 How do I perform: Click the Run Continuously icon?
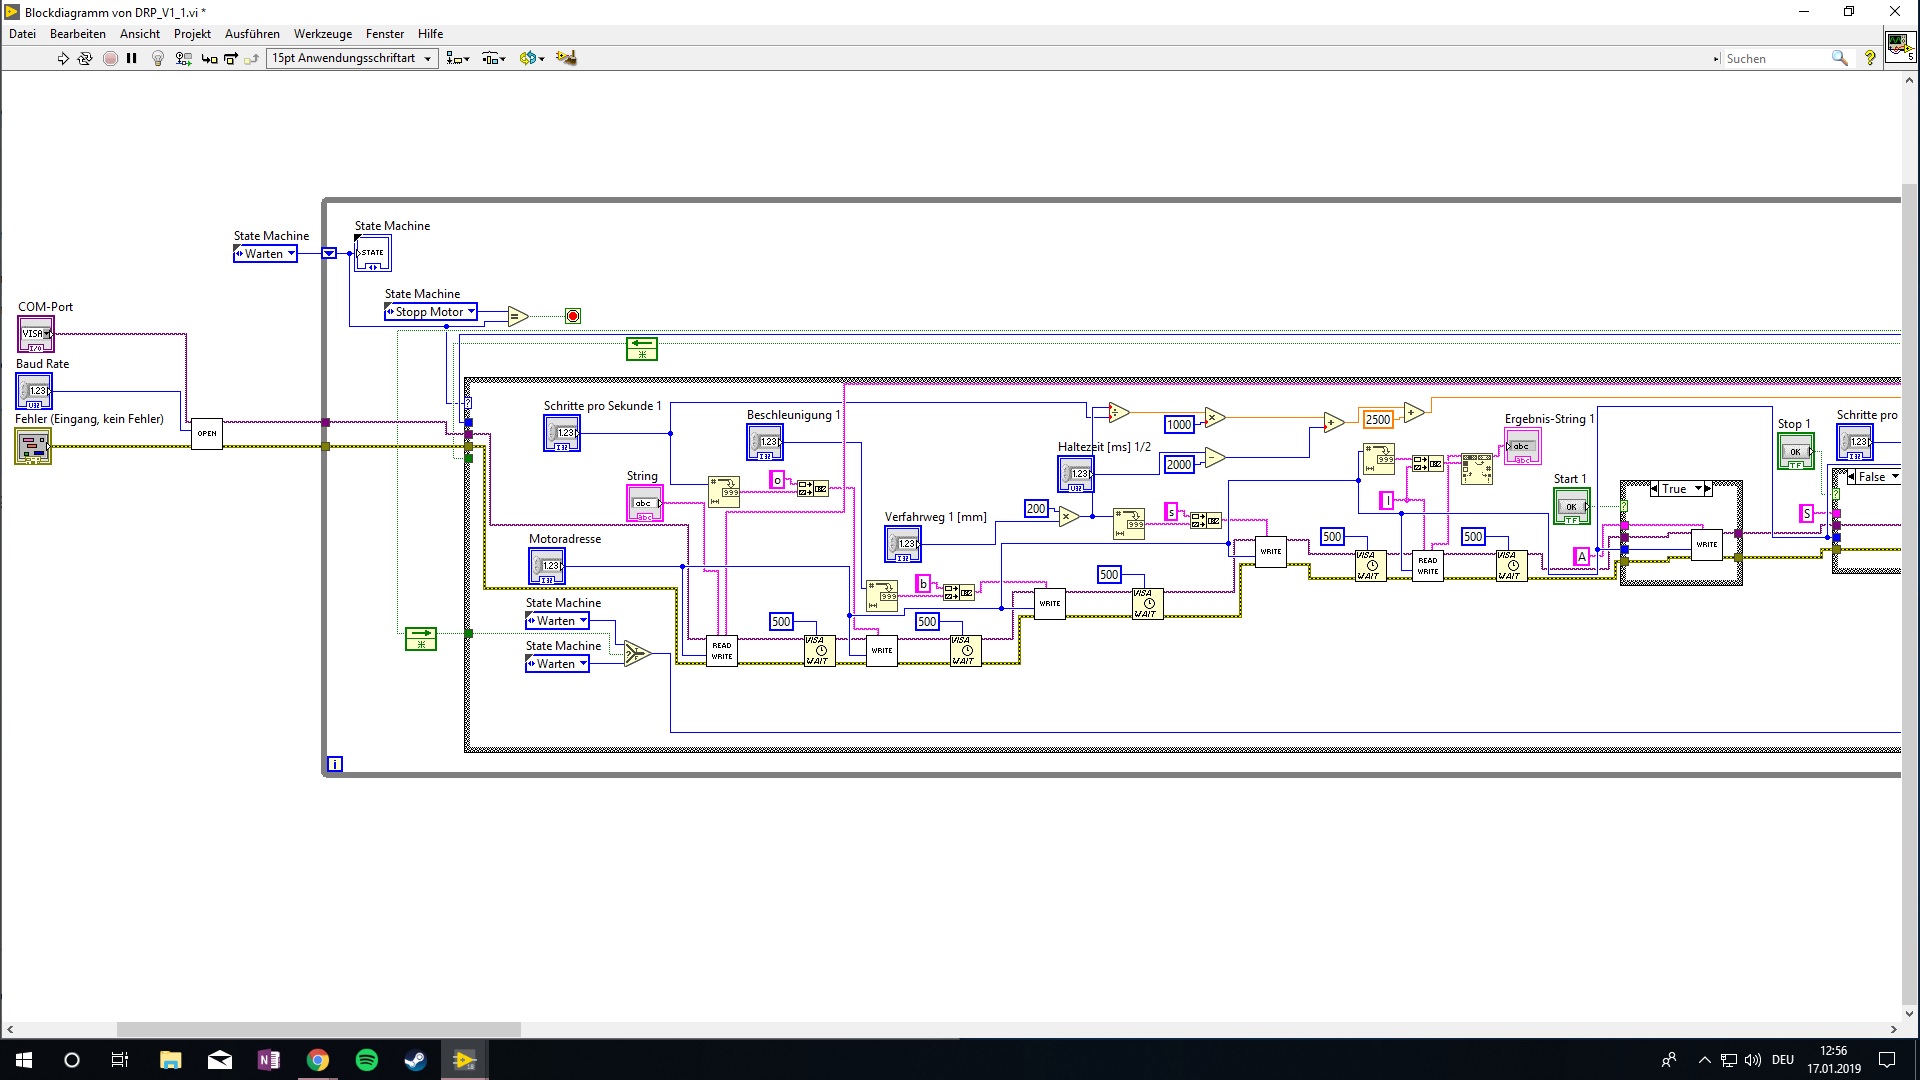click(x=85, y=59)
